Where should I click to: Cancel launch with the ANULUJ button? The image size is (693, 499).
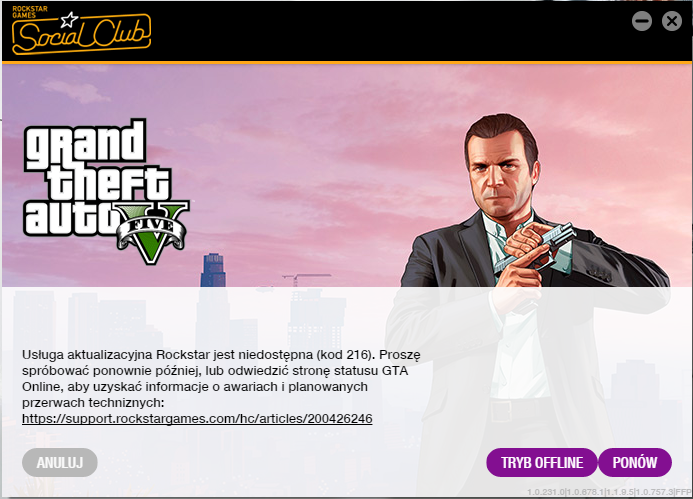coord(60,463)
